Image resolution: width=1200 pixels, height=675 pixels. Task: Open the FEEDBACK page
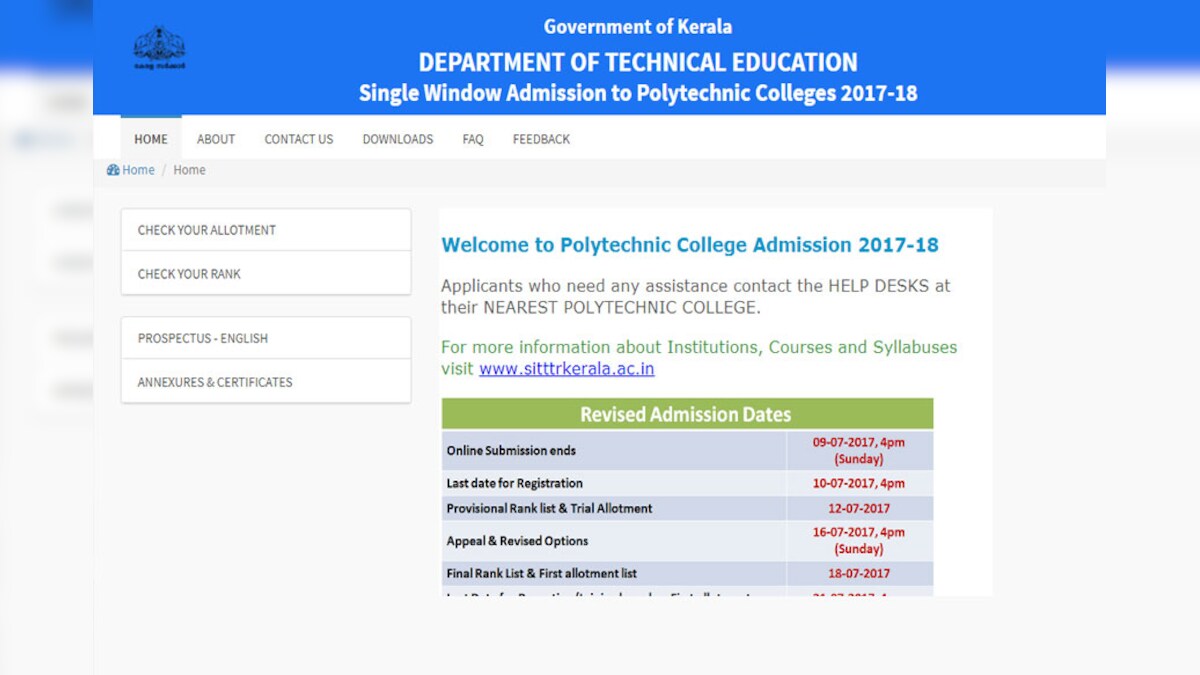pos(540,139)
